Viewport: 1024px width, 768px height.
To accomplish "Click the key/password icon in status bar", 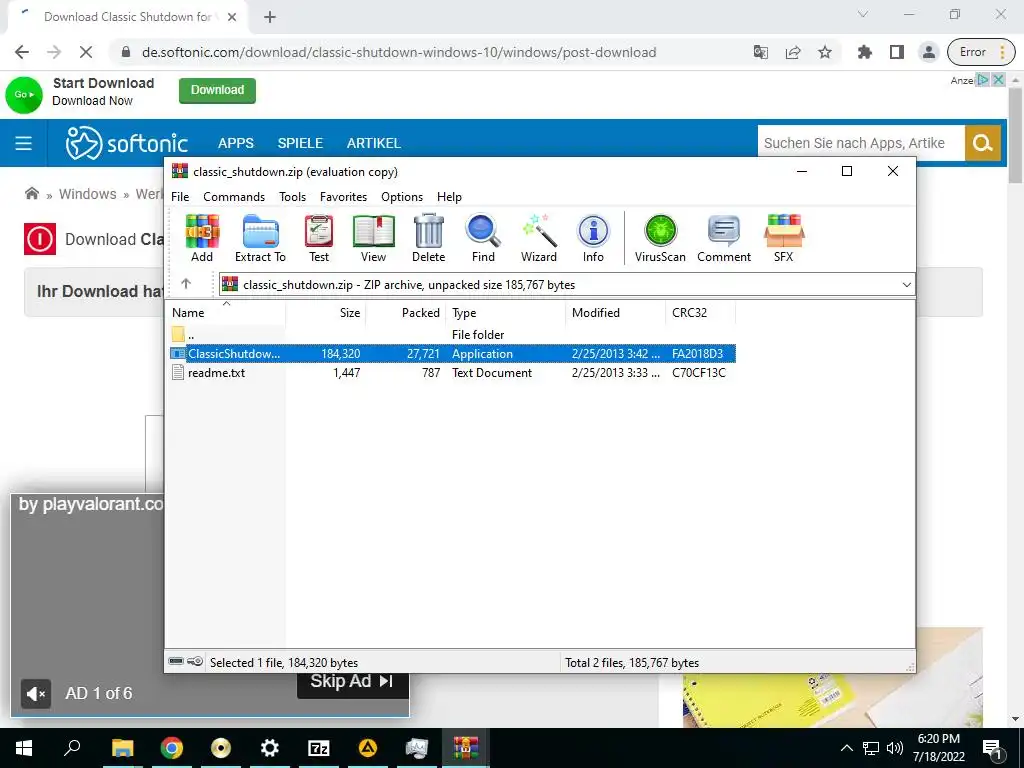I will coord(195,662).
